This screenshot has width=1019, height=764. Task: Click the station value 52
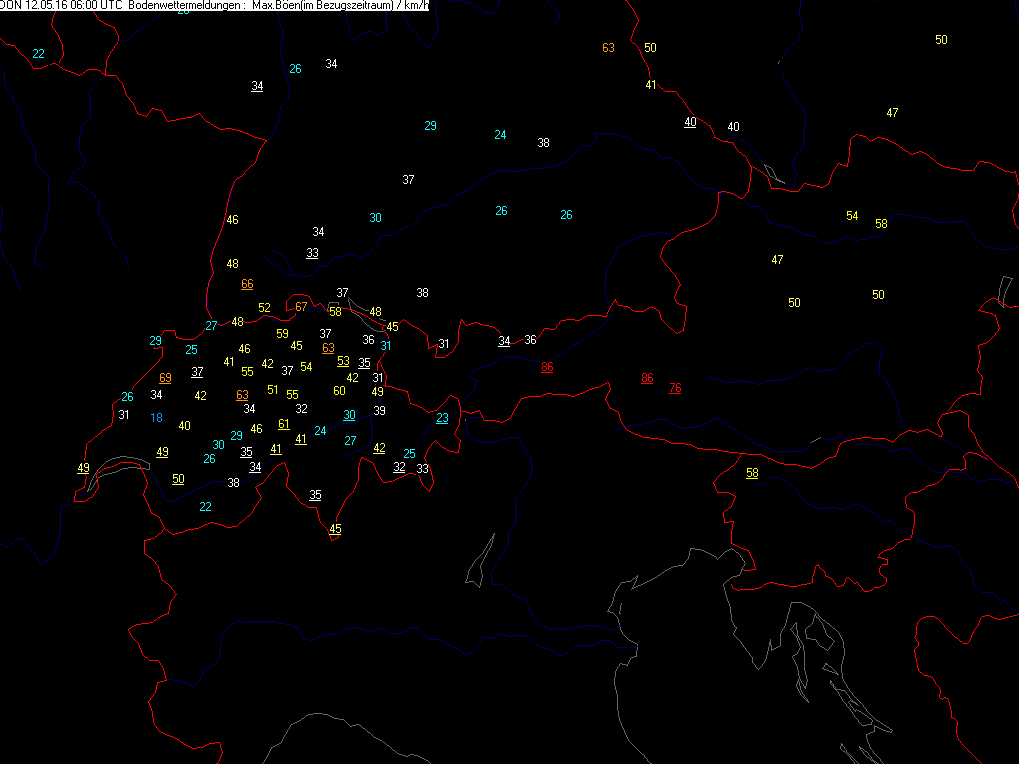point(264,308)
